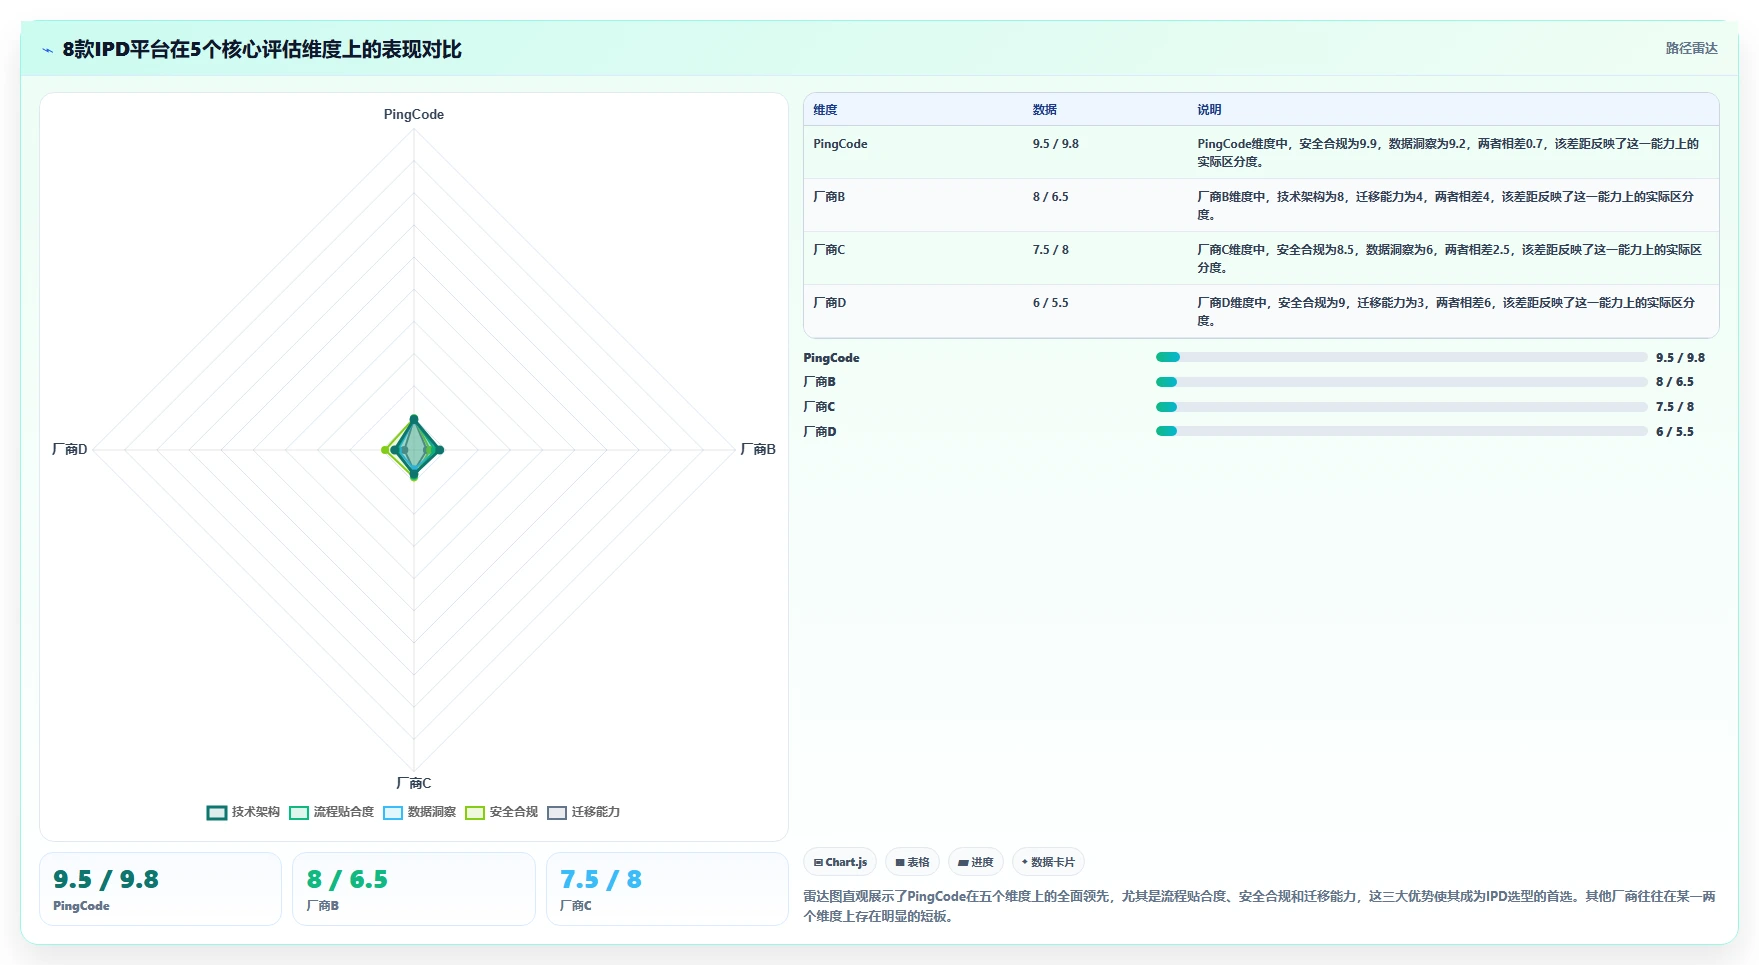
Task: Click the title icon beside 8款IPD平台 heading
Action: (x=47, y=50)
